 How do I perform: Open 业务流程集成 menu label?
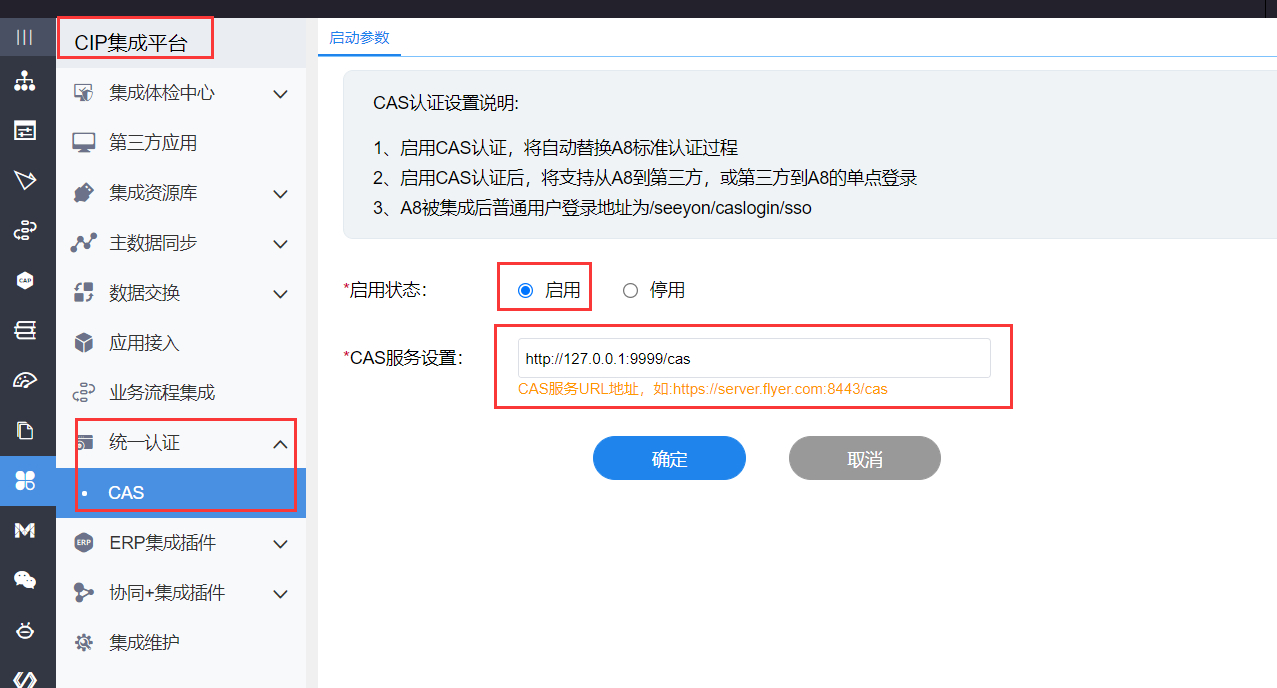(x=162, y=393)
